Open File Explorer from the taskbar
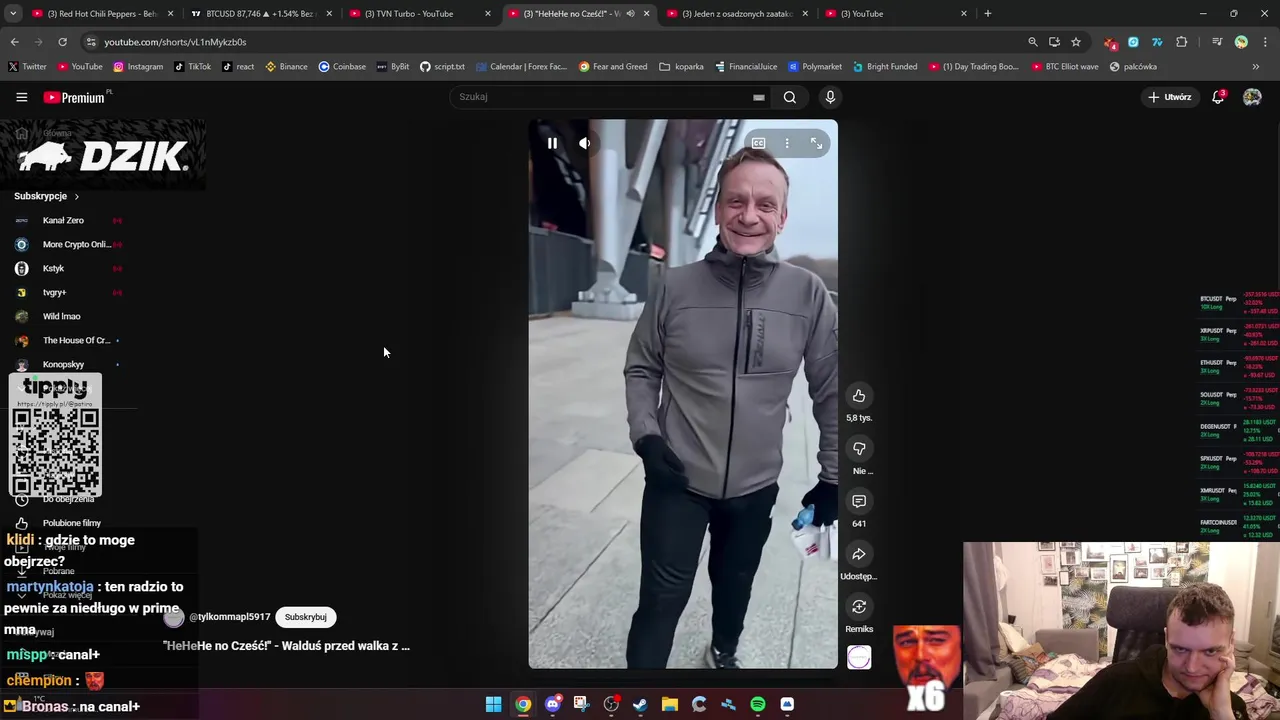 click(x=670, y=705)
